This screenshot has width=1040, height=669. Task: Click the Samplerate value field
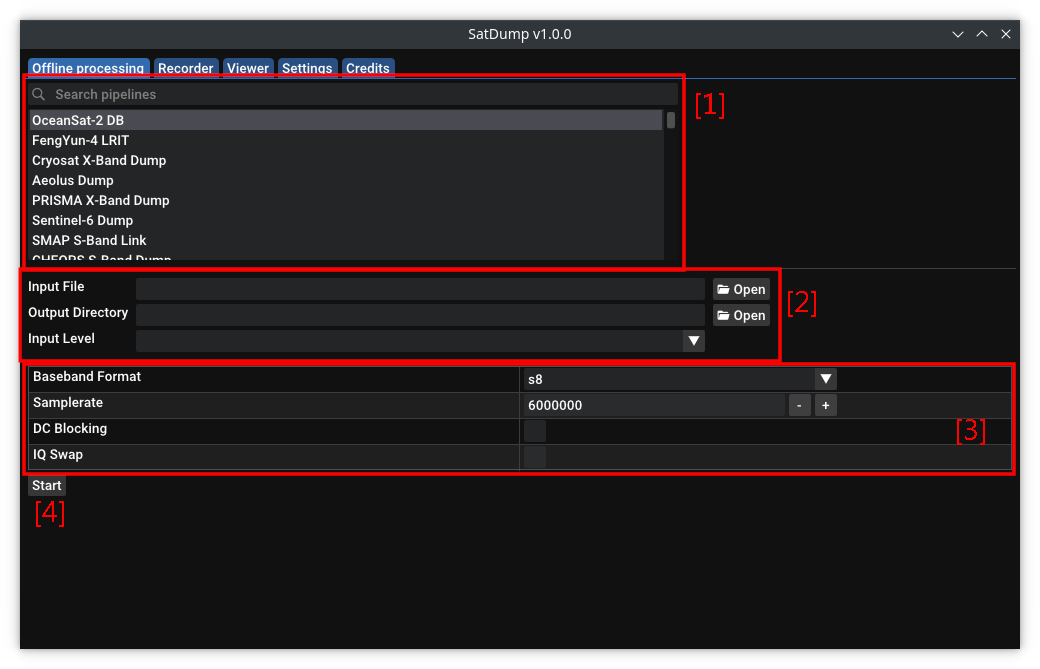click(x=654, y=404)
